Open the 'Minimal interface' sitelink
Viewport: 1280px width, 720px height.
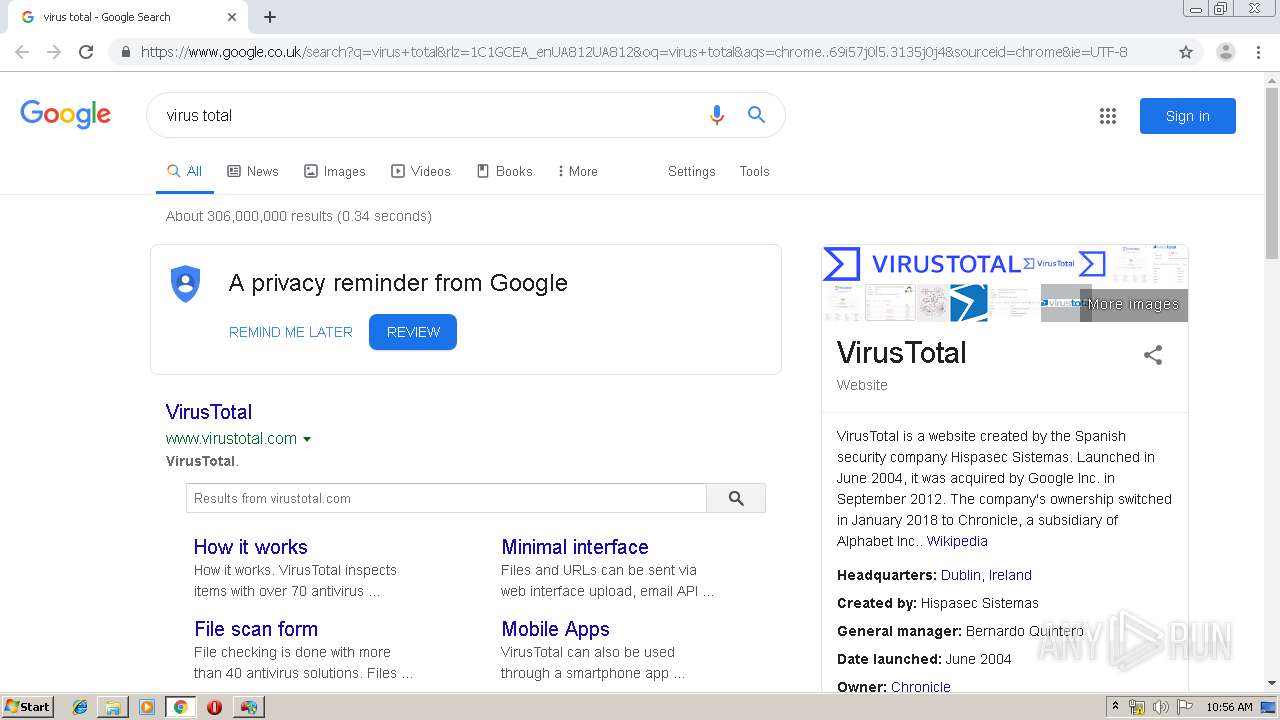coord(575,547)
